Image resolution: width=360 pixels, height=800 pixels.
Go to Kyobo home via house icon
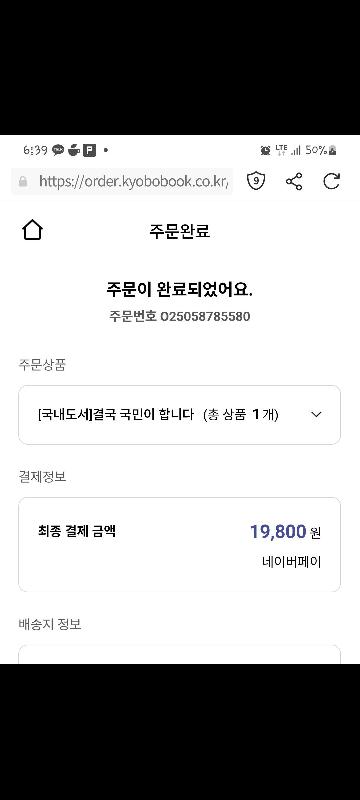(32, 230)
